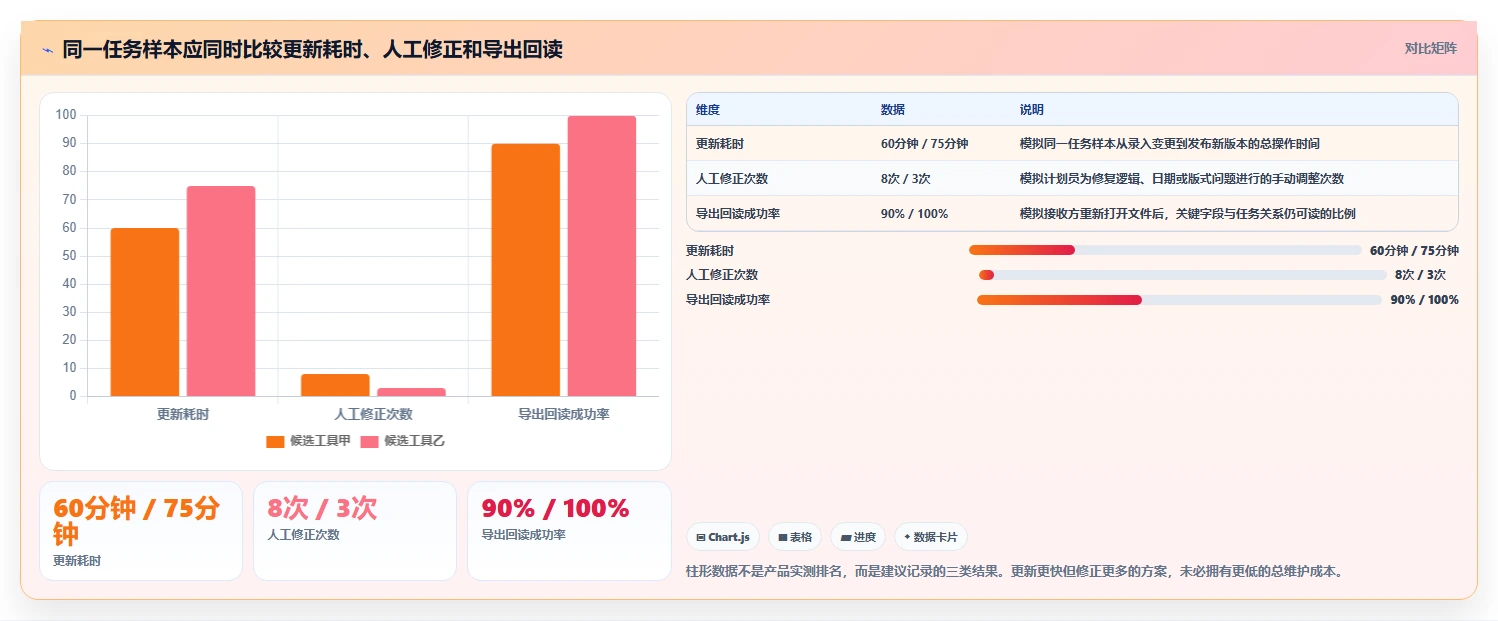Click the description starting 模拟计划员为修复逻辑
Screen dimensions: 1498x621
pyautogui.click(x=1182, y=179)
